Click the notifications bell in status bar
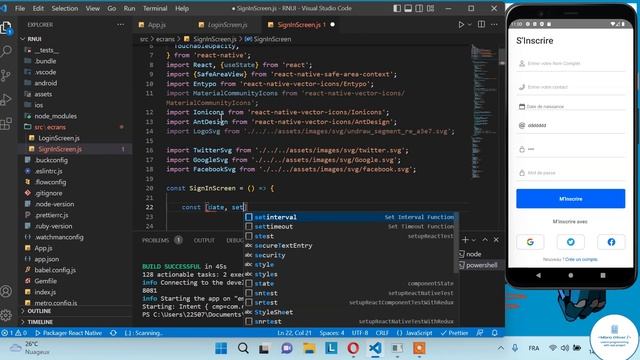The height and width of the screenshot is (360, 640). [x=495, y=333]
